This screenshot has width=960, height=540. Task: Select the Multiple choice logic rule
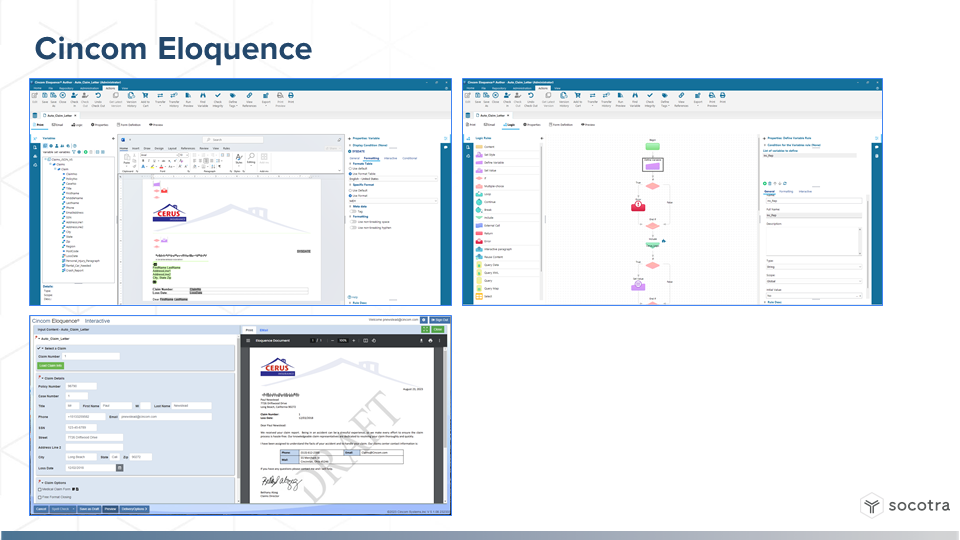point(508,186)
